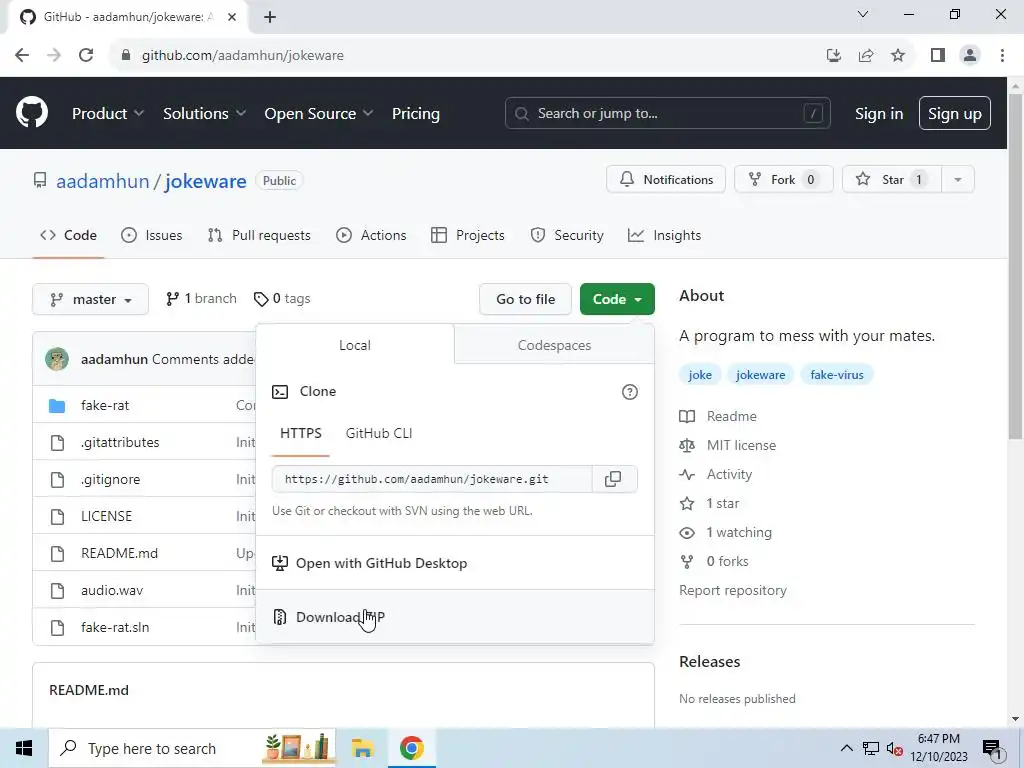
Task: Reload the page
Action: tap(86, 56)
